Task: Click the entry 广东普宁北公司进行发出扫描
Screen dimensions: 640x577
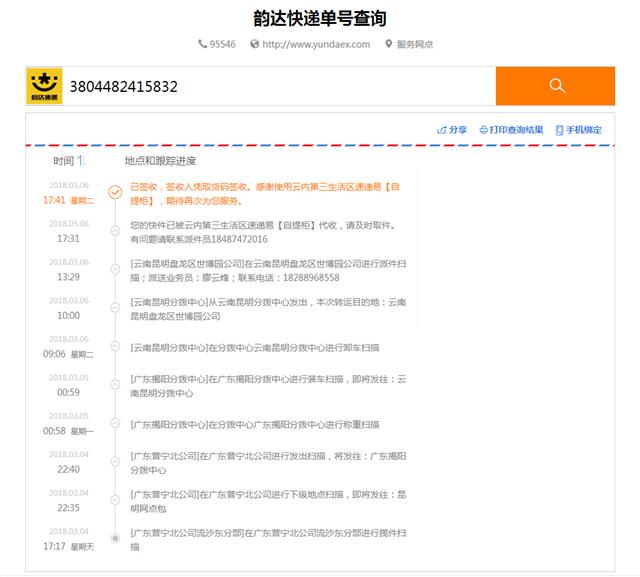Action: tap(268, 463)
